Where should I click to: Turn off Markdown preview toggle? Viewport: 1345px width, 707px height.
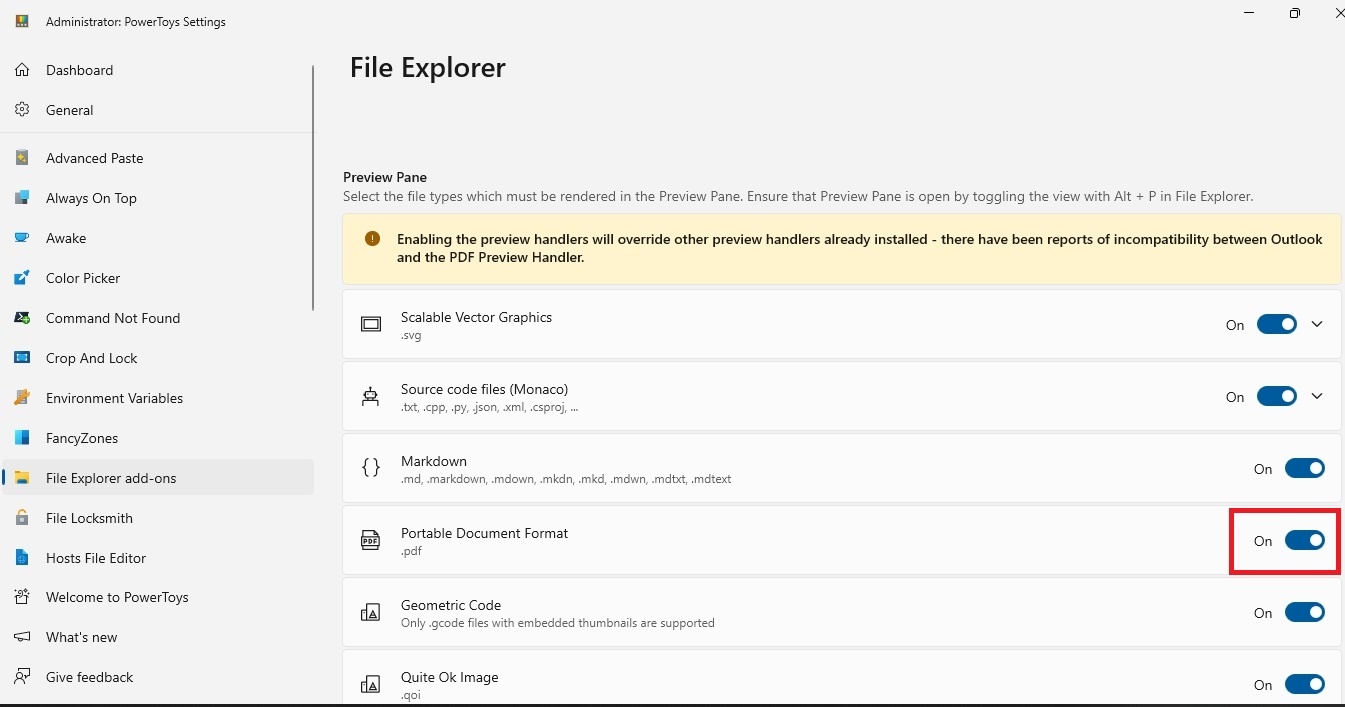(1304, 469)
